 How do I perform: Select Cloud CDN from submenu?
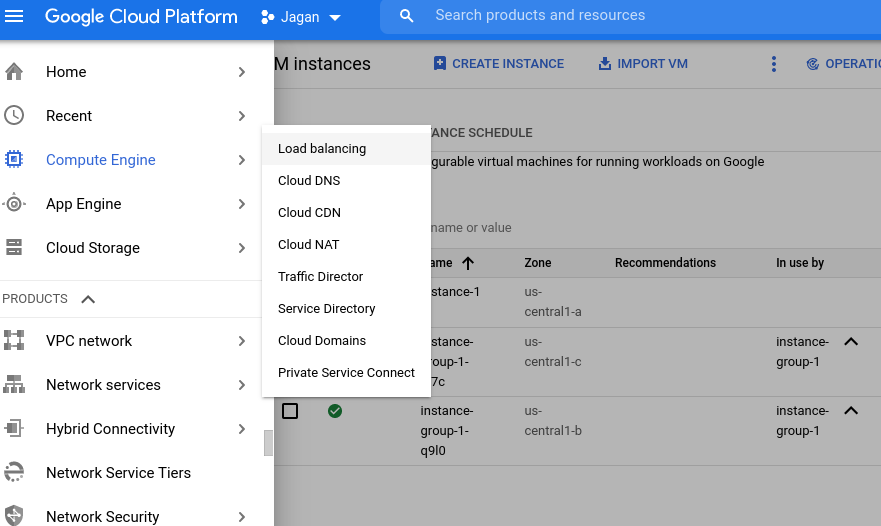click(346, 213)
